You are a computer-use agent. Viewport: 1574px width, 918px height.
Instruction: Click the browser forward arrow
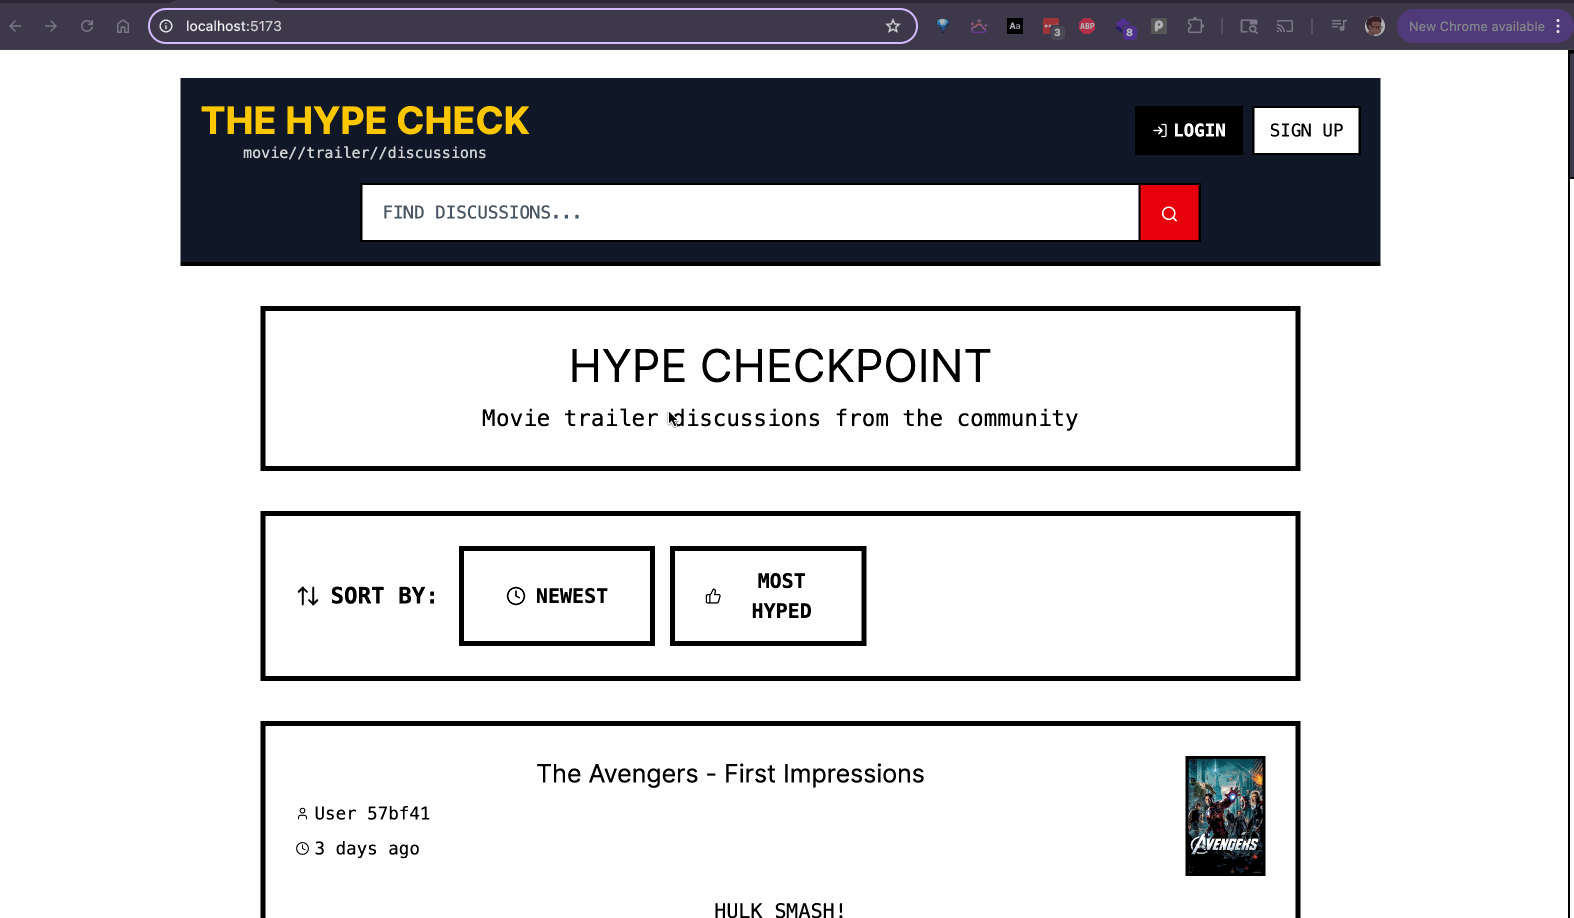pyautogui.click(x=51, y=26)
